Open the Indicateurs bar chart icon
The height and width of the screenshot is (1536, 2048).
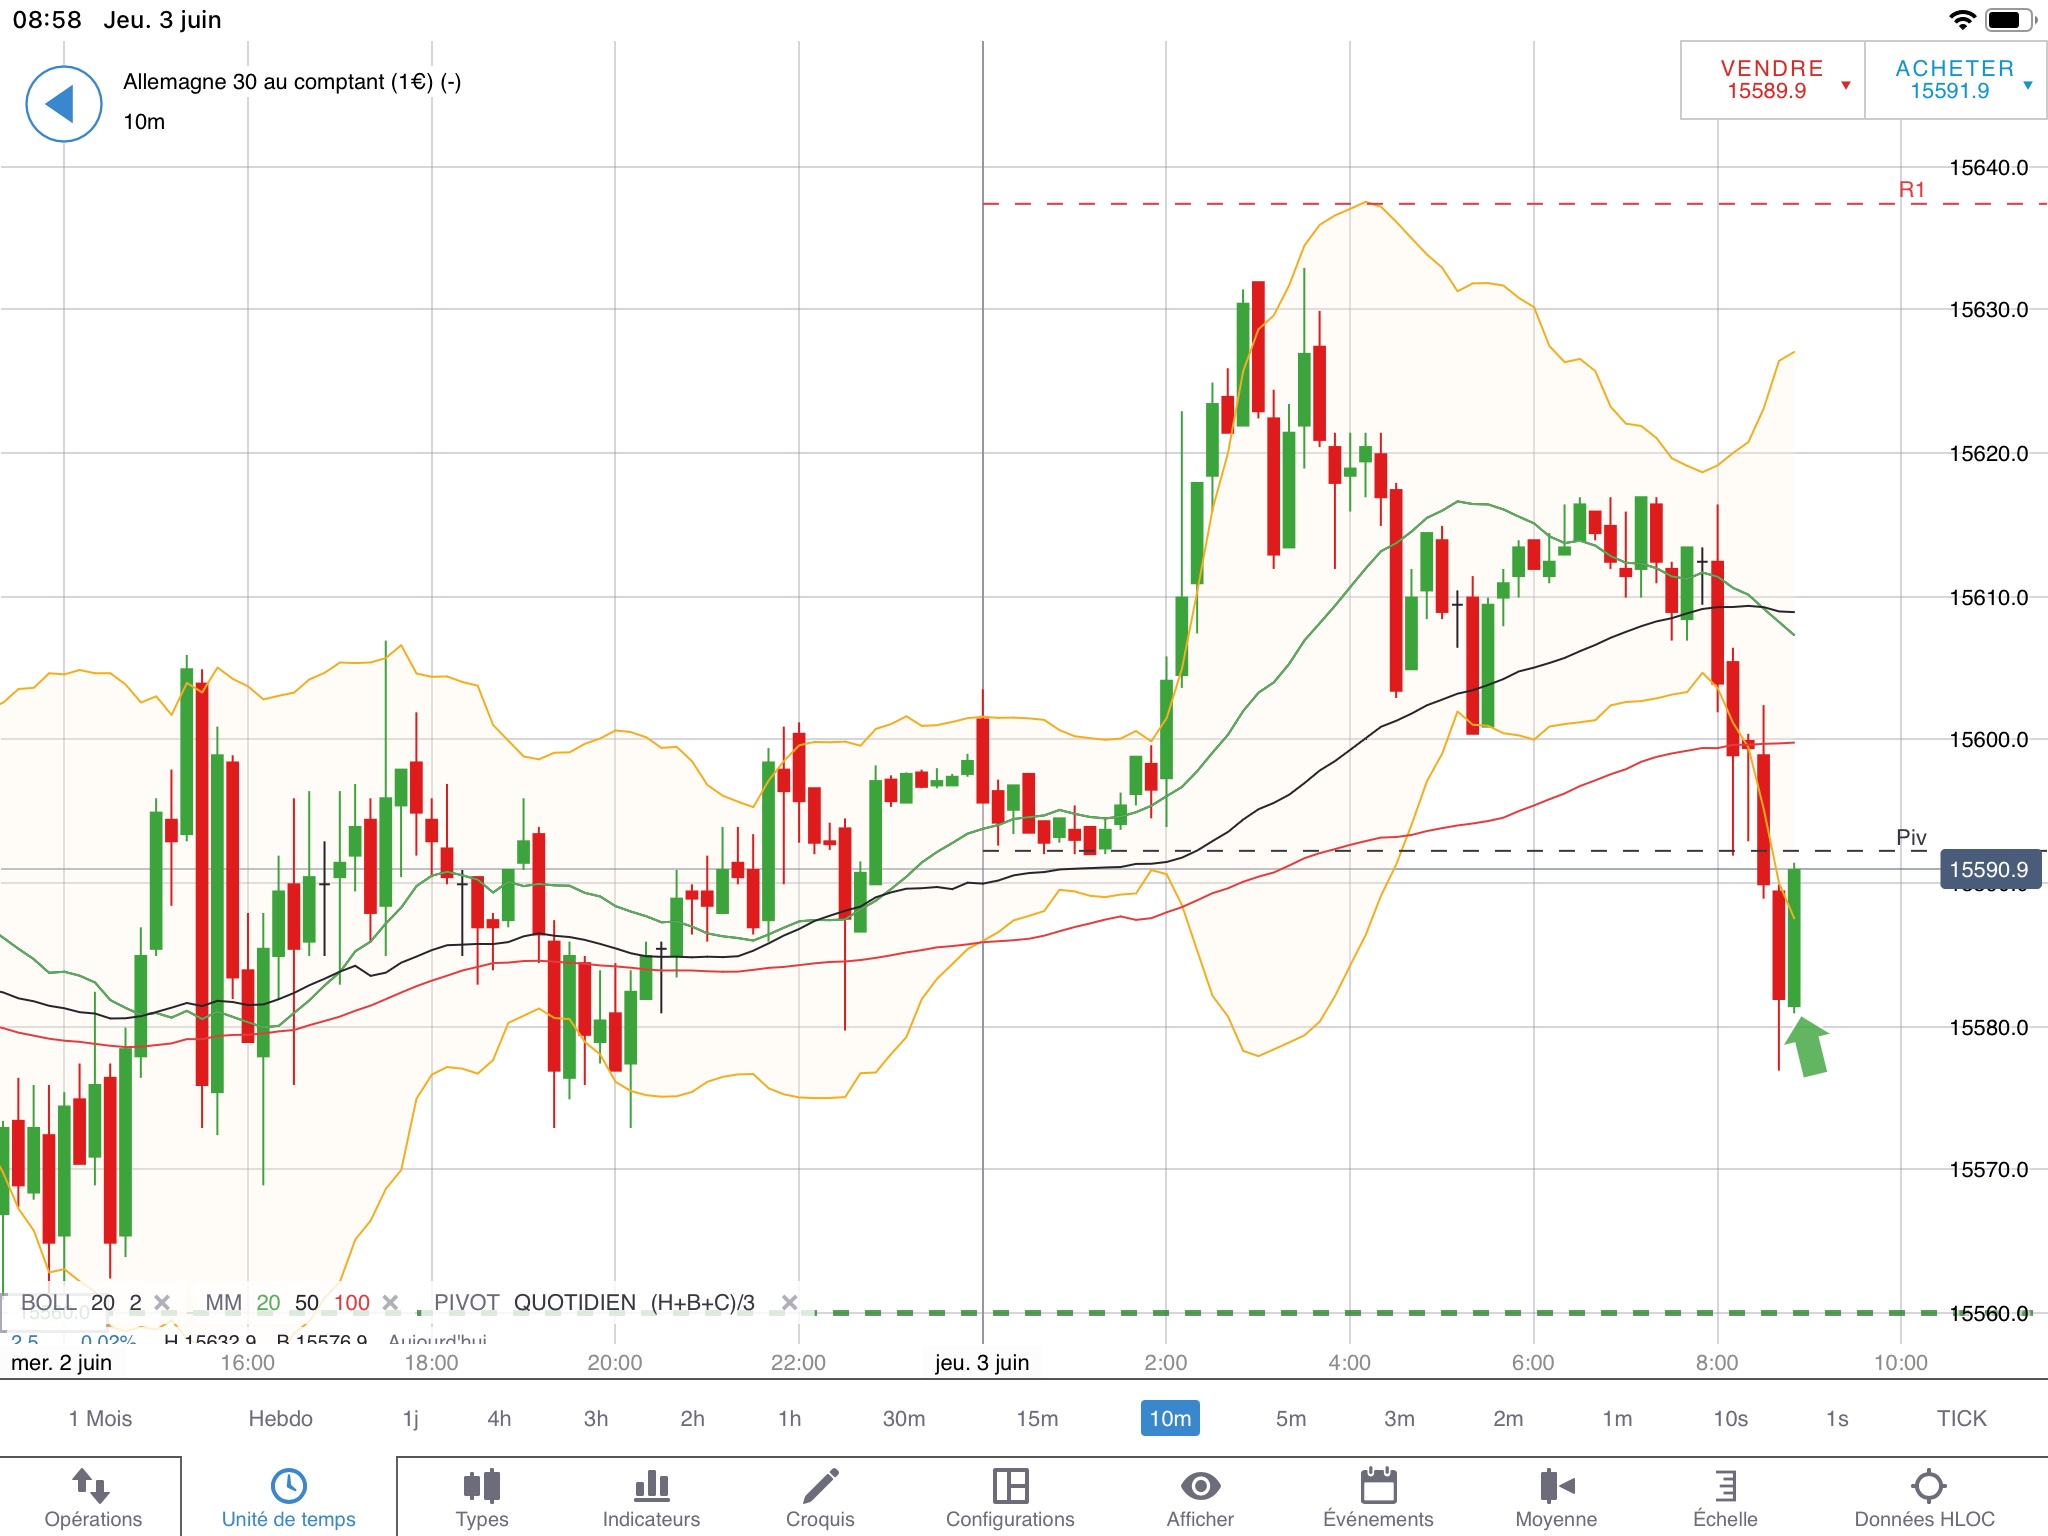pos(651,1487)
